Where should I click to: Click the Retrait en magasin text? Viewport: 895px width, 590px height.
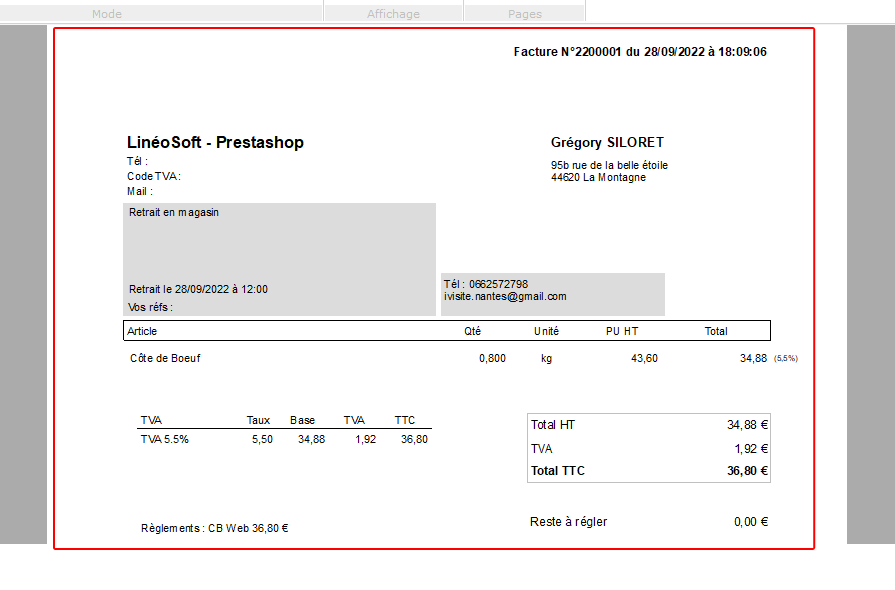click(x=174, y=212)
